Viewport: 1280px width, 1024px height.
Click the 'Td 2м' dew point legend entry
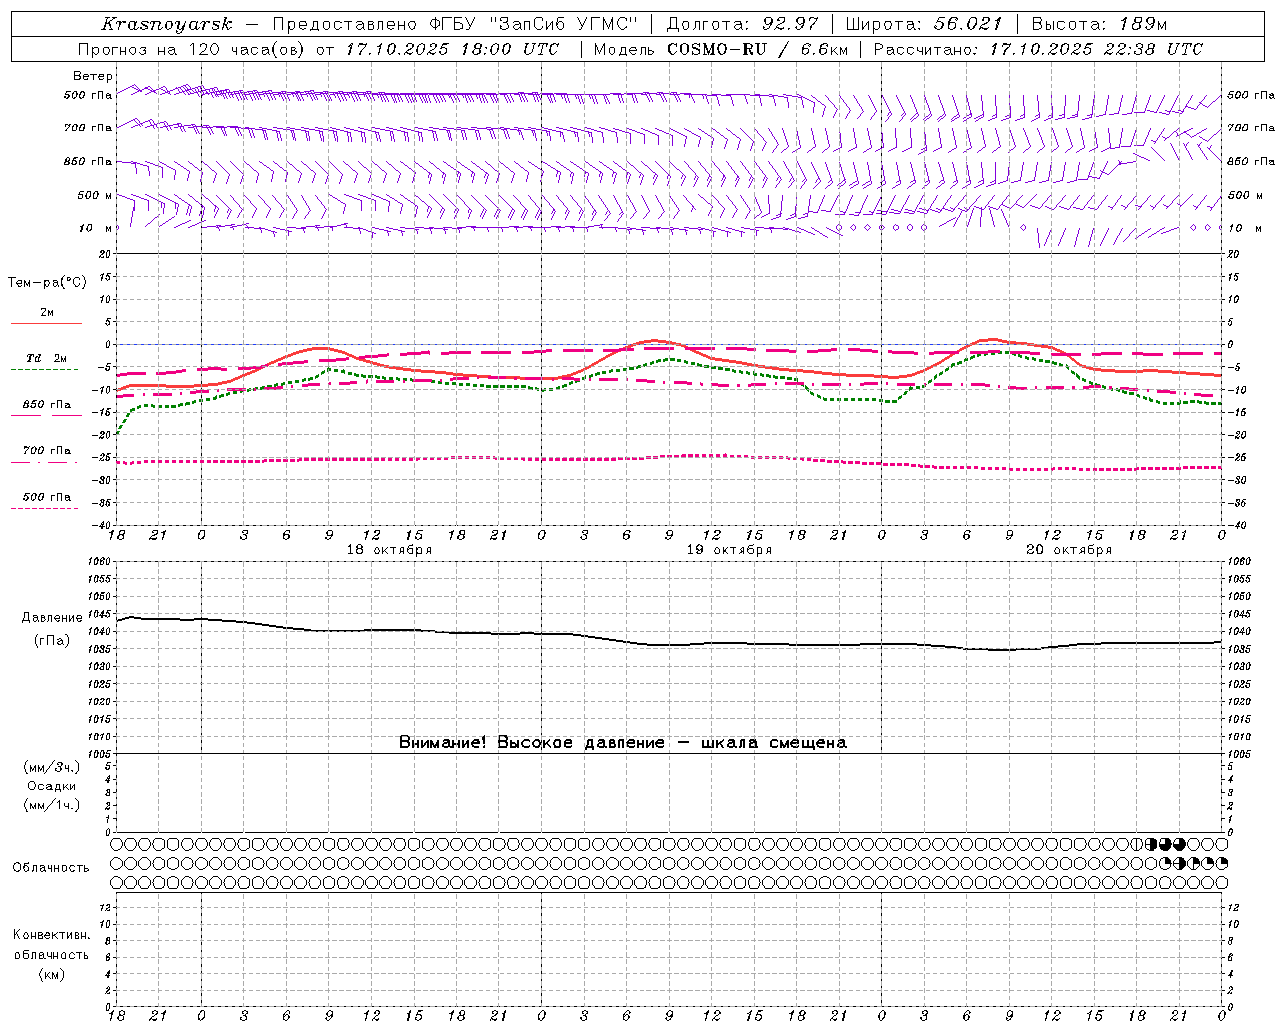coord(46,358)
